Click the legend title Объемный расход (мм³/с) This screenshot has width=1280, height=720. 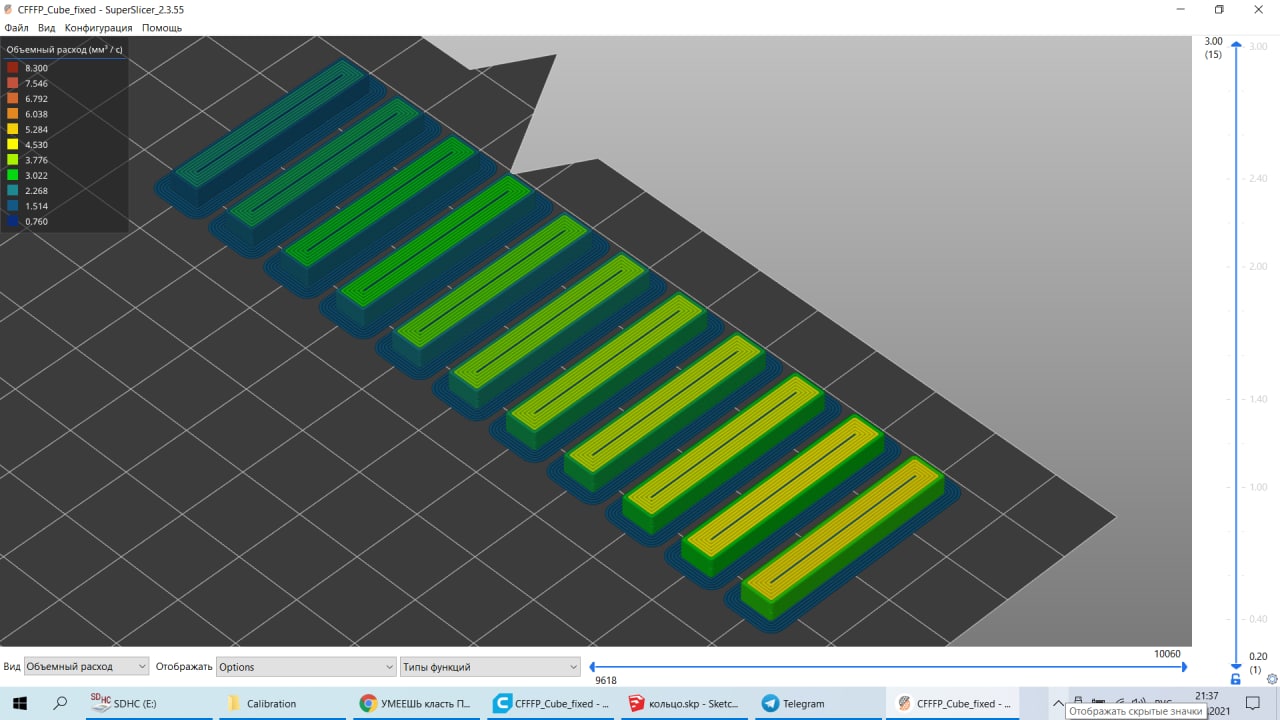63,49
